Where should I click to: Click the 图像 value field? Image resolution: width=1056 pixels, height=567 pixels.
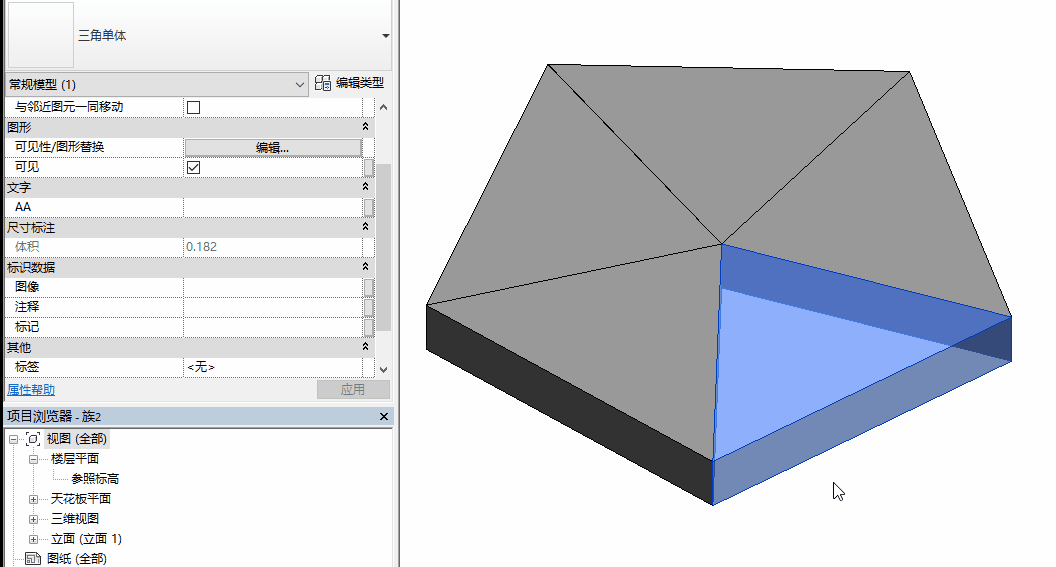tap(273, 287)
